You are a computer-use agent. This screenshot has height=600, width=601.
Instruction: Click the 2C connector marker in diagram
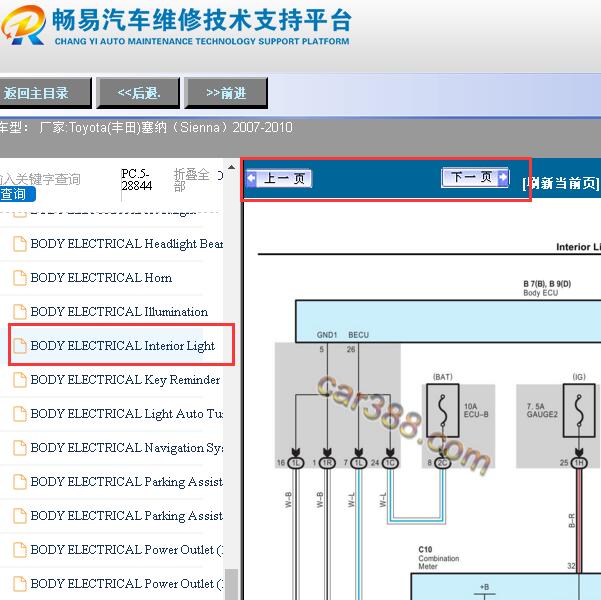click(442, 463)
